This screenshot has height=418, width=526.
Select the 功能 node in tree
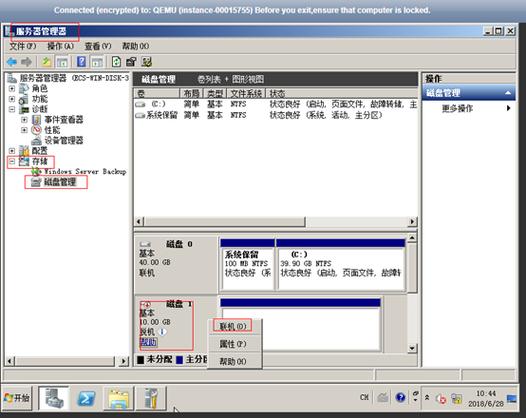(x=40, y=99)
